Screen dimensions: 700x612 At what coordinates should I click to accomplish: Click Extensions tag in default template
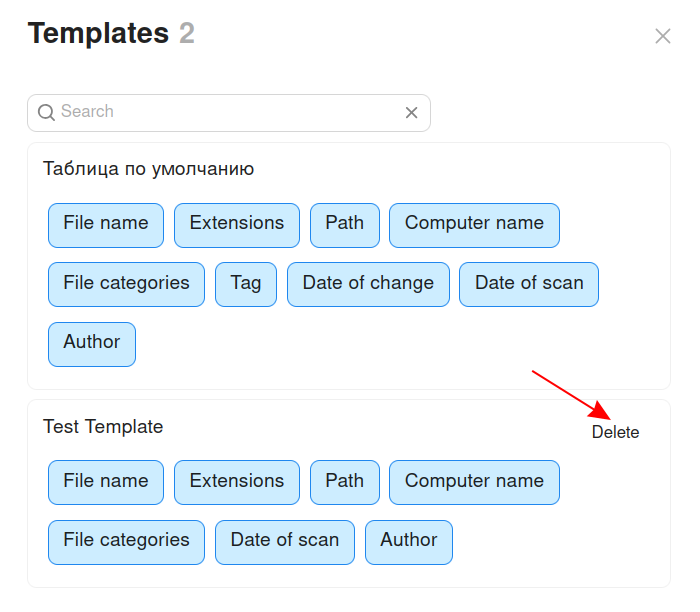[237, 224]
